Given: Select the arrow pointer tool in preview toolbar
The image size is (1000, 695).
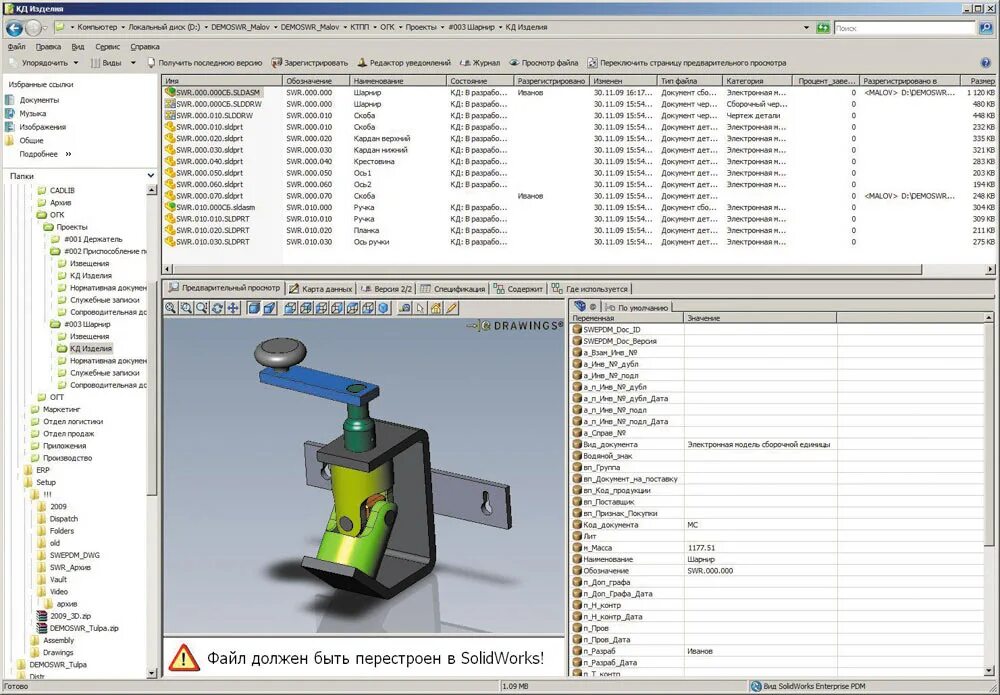Looking at the screenshot, I should pos(420,308).
